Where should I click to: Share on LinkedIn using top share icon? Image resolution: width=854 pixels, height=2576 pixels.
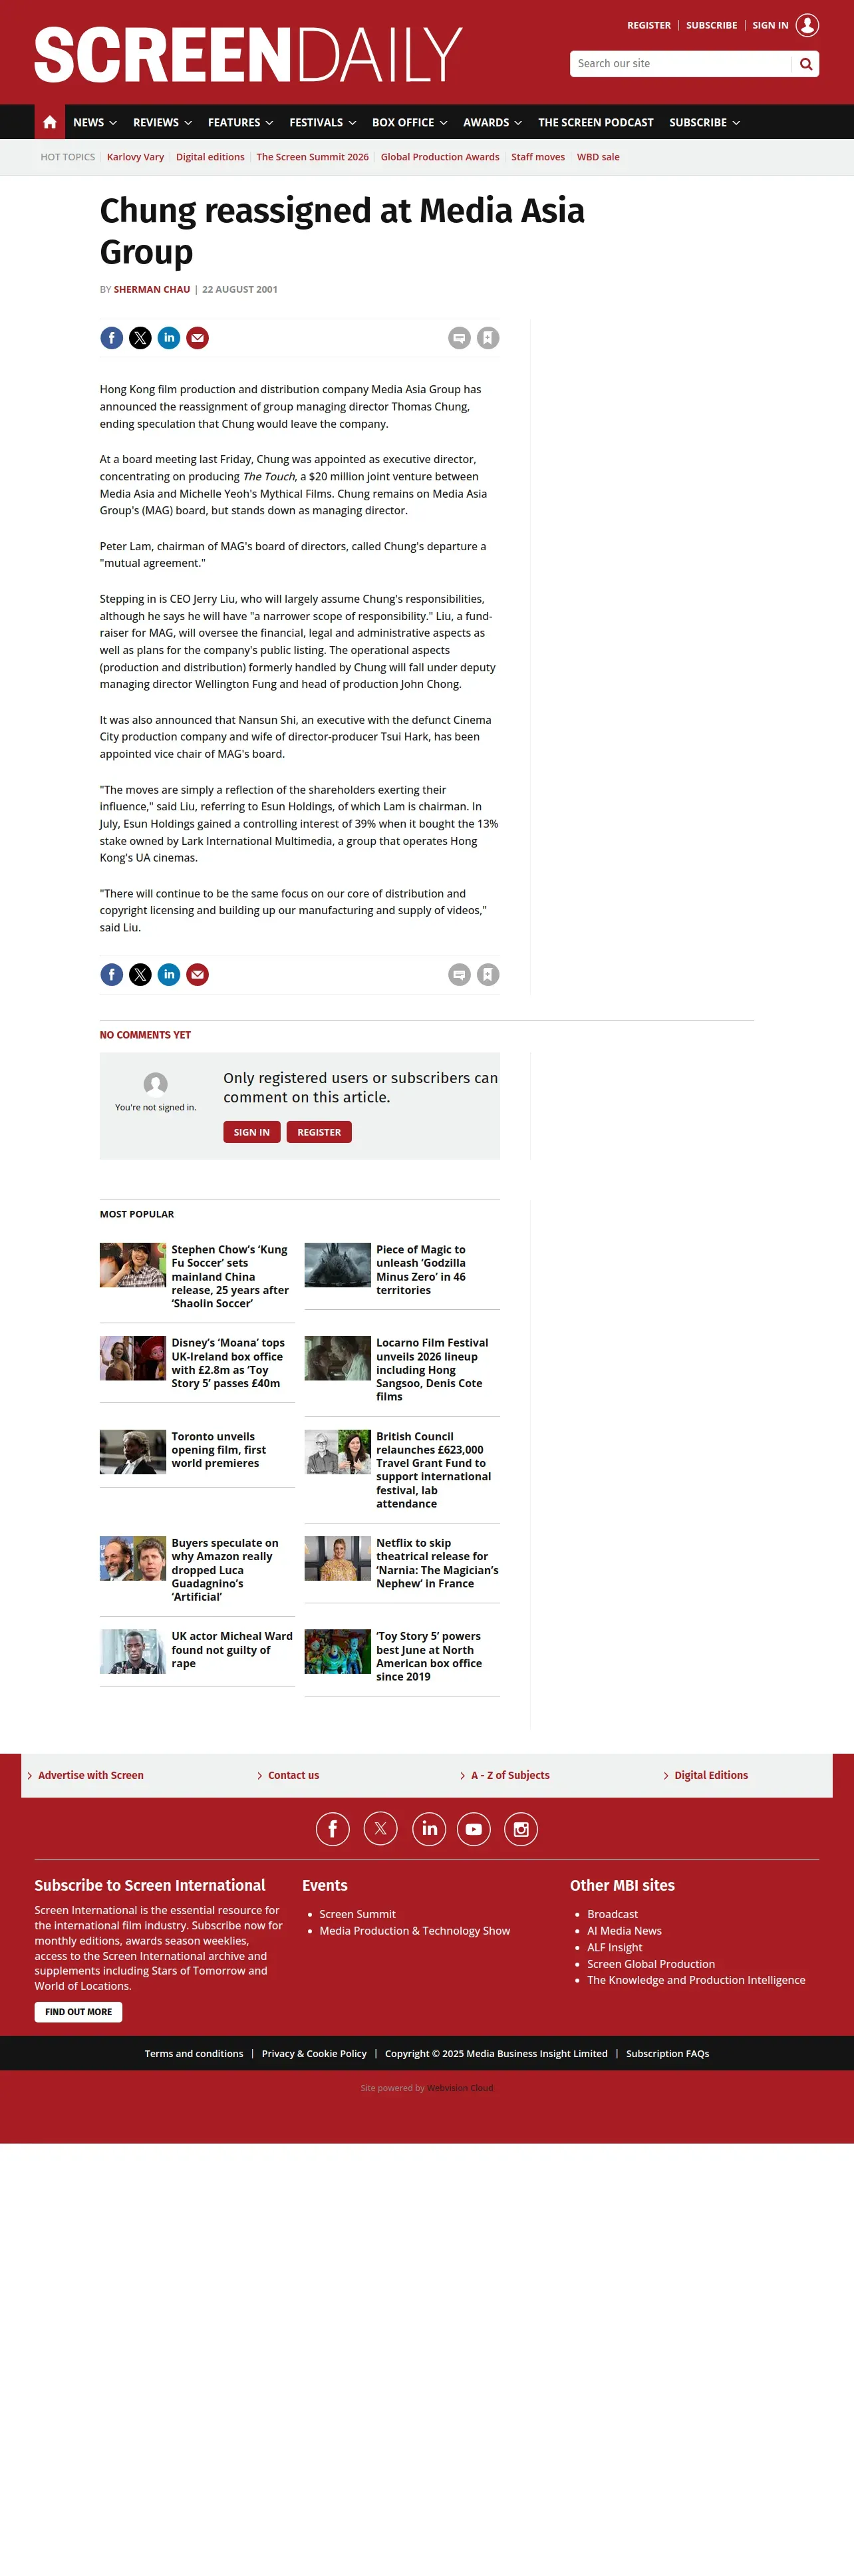pos(169,338)
